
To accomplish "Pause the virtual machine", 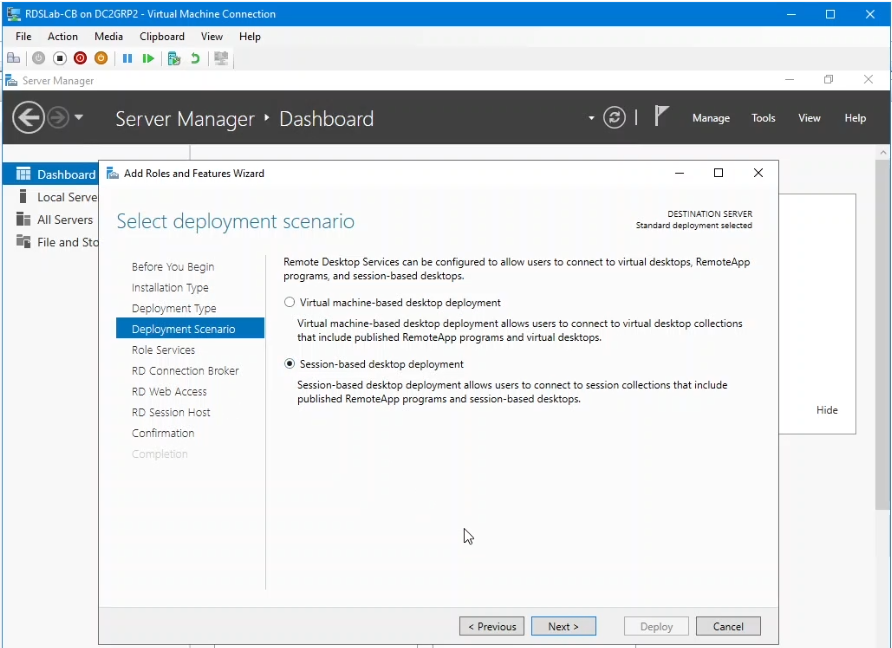I will coord(127,59).
